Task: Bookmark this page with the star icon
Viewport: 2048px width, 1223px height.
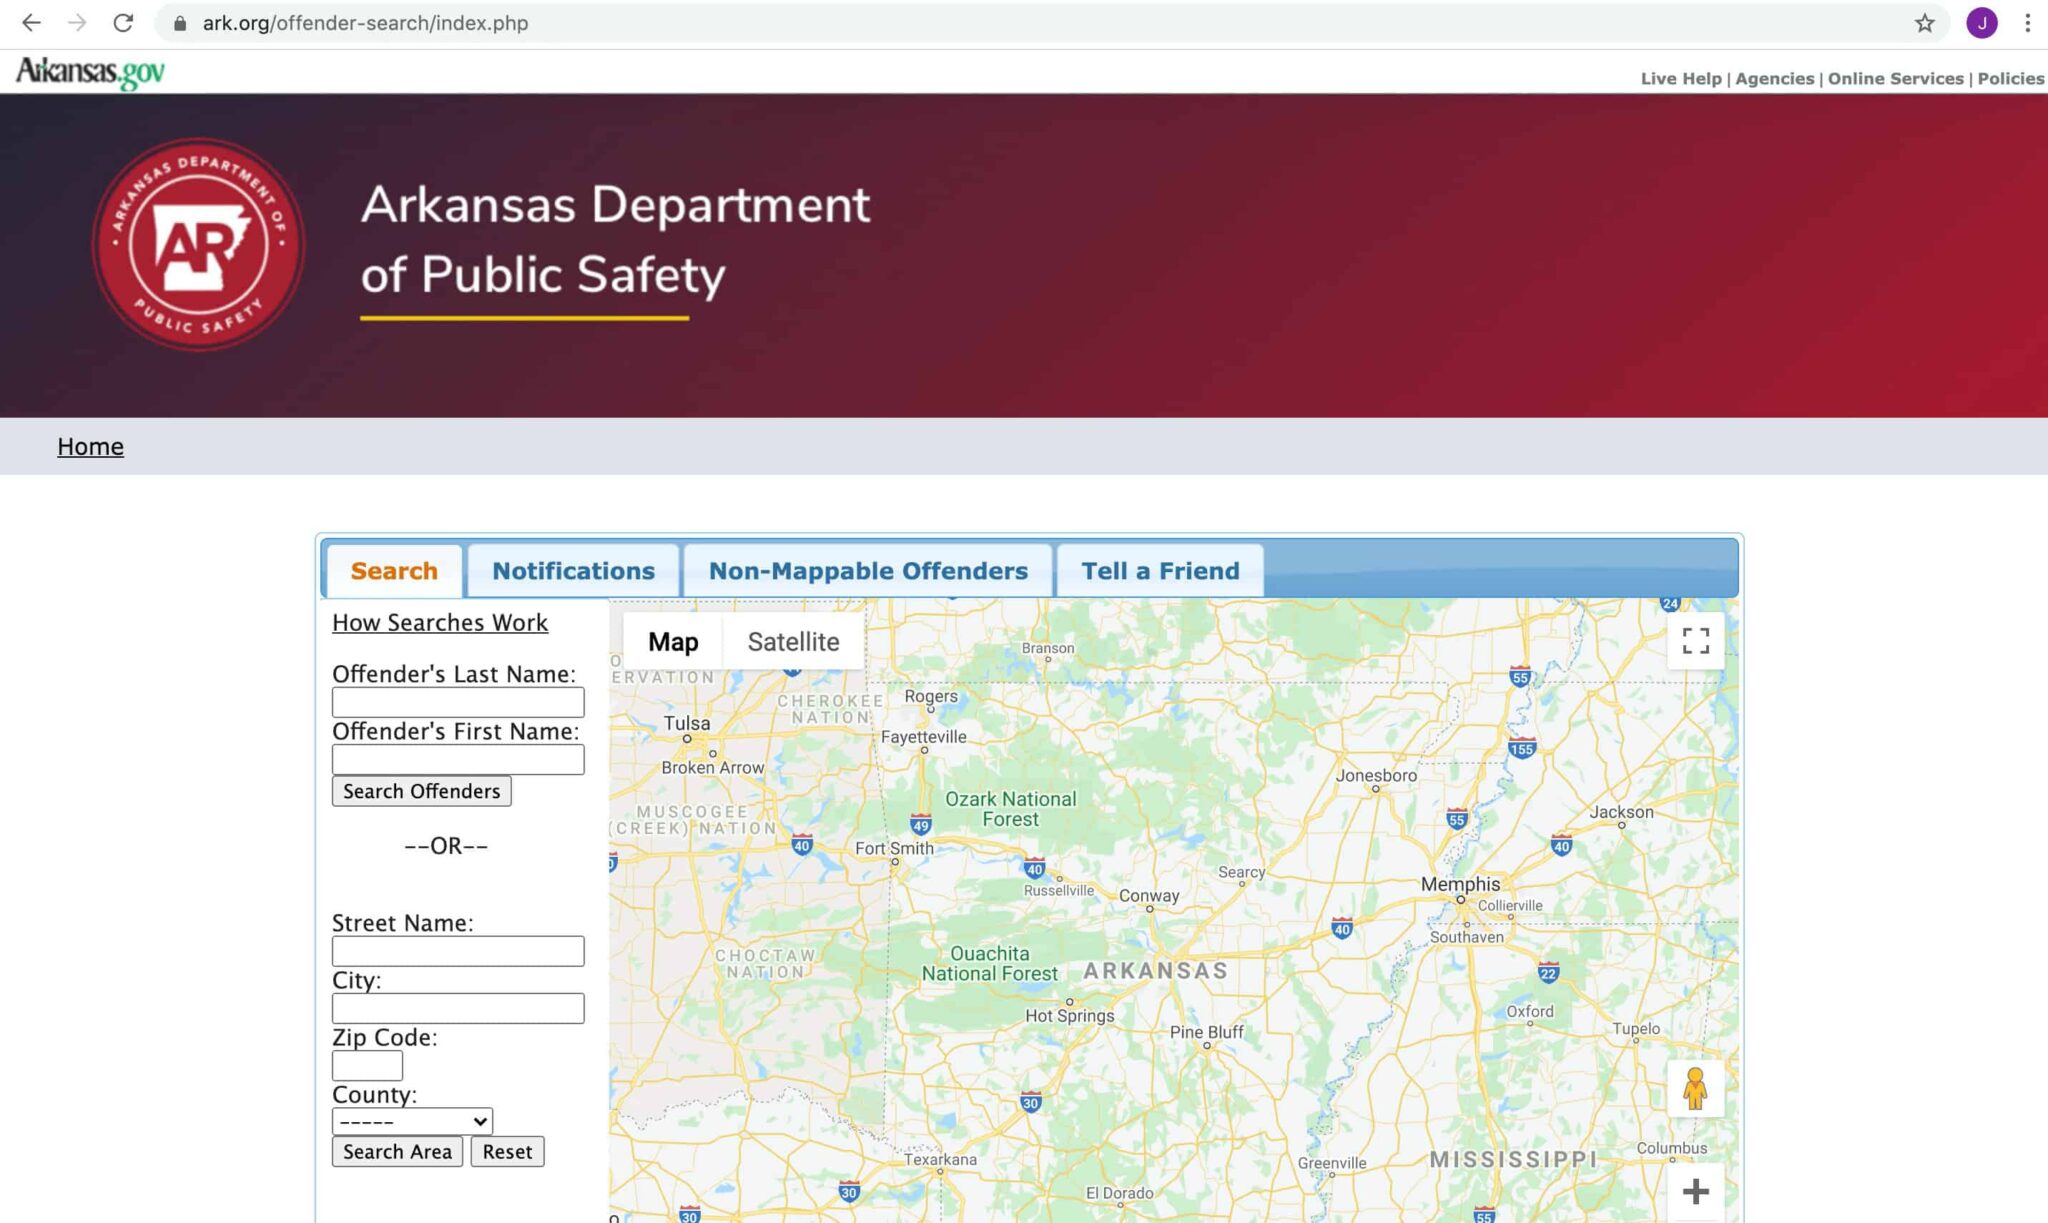Action: click(1924, 23)
